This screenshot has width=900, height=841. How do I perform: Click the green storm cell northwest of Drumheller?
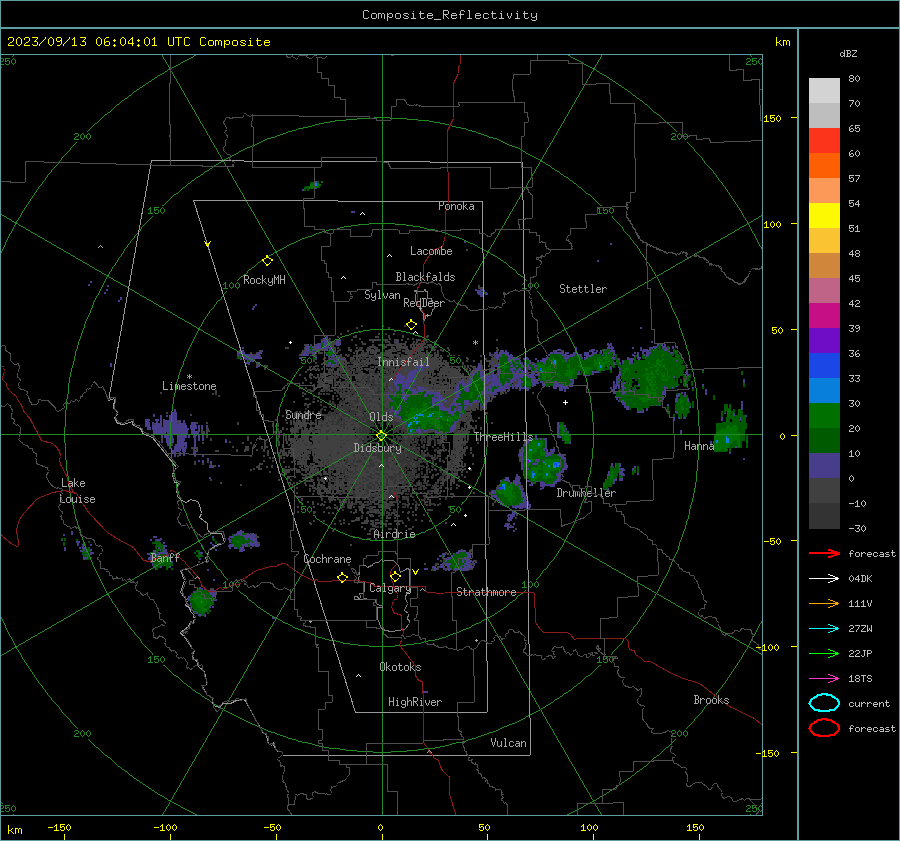tap(542, 461)
